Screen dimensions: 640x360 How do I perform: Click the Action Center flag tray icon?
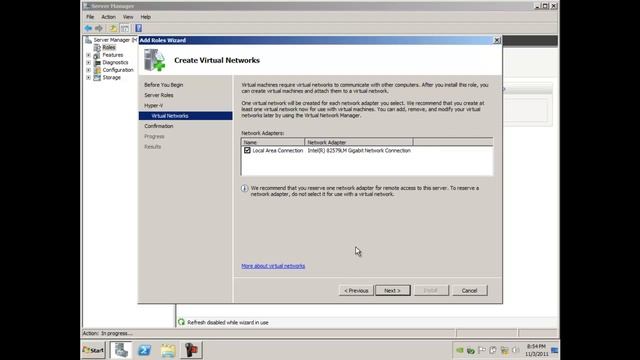(482, 350)
